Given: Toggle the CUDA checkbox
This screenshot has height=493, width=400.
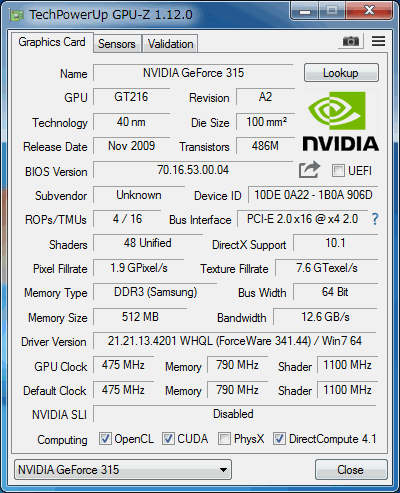Looking at the screenshot, I should click(168, 439).
